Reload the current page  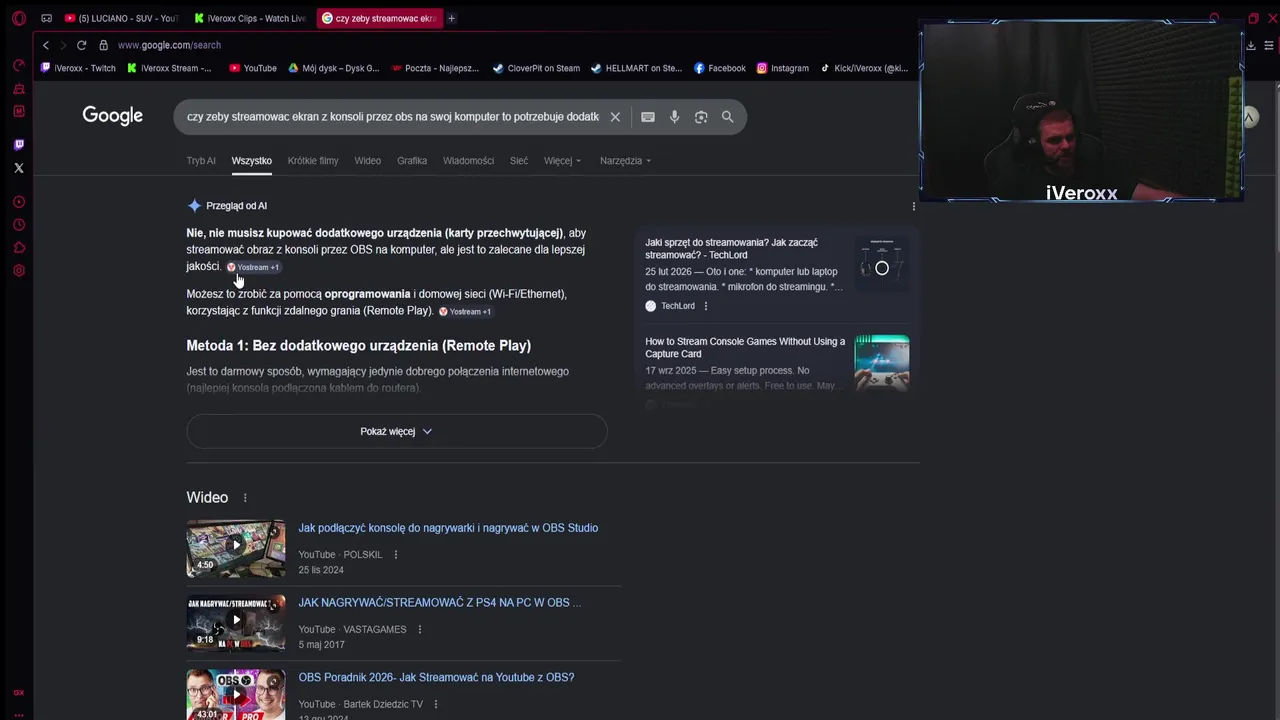pos(81,45)
